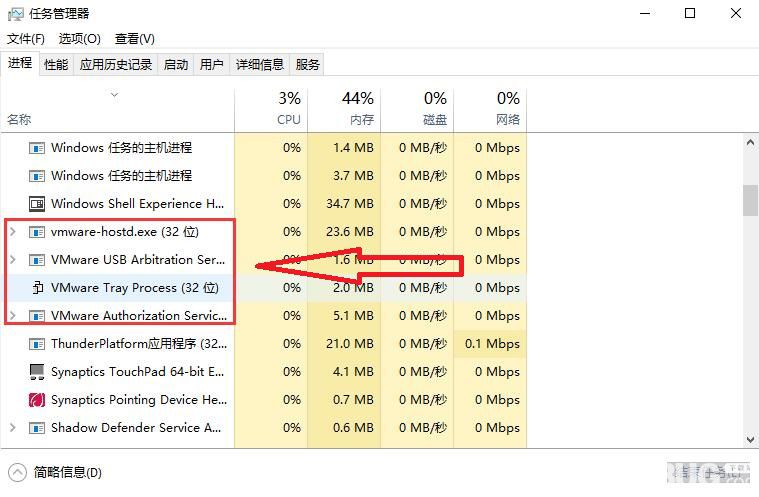Open the 选项(O) menu

tap(79, 39)
